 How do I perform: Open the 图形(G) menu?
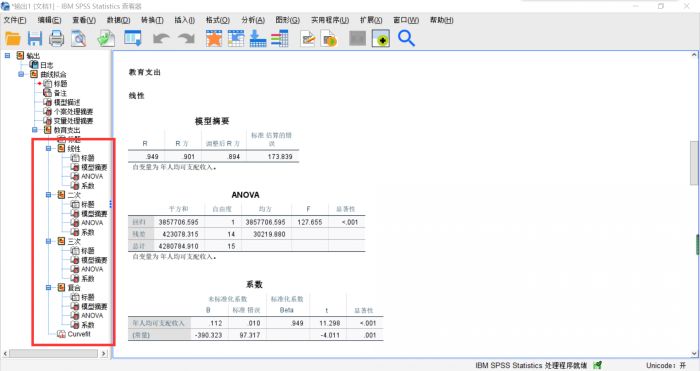click(288, 20)
